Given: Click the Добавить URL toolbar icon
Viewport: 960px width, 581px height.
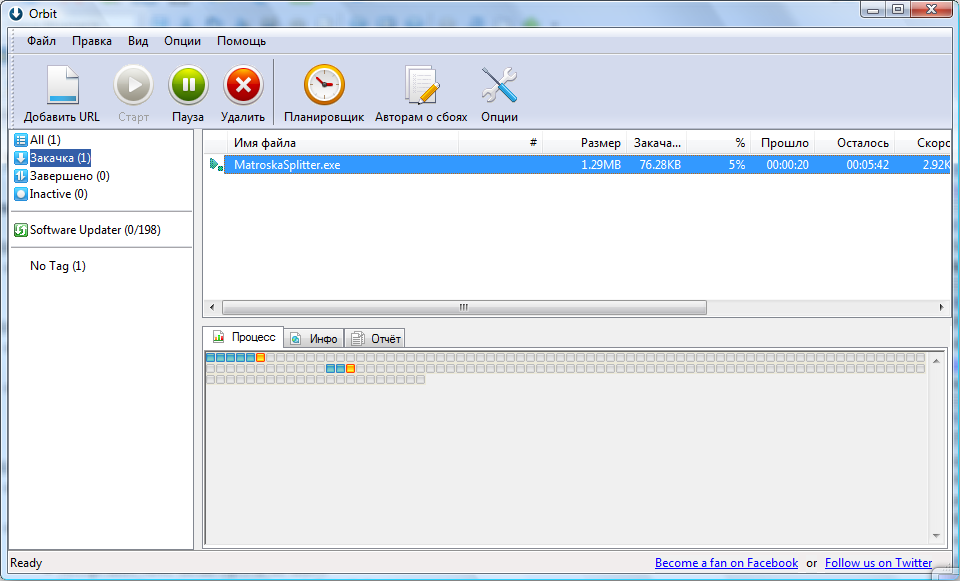Looking at the screenshot, I should point(63,84).
